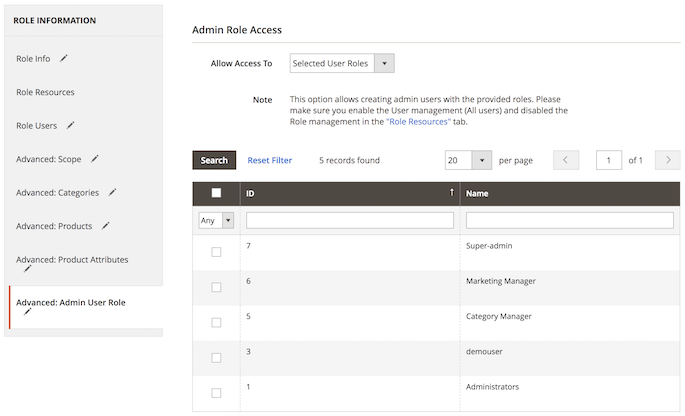Click the pencil icon beside Role Info
The image size is (685, 416).
pyautogui.click(x=64, y=58)
